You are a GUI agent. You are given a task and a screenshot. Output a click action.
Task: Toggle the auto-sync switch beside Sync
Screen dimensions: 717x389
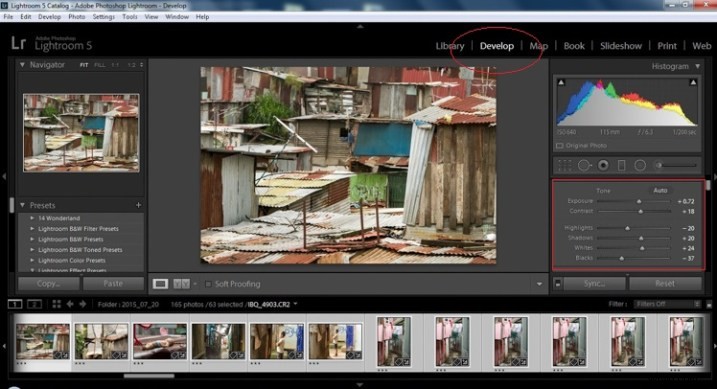(x=557, y=284)
